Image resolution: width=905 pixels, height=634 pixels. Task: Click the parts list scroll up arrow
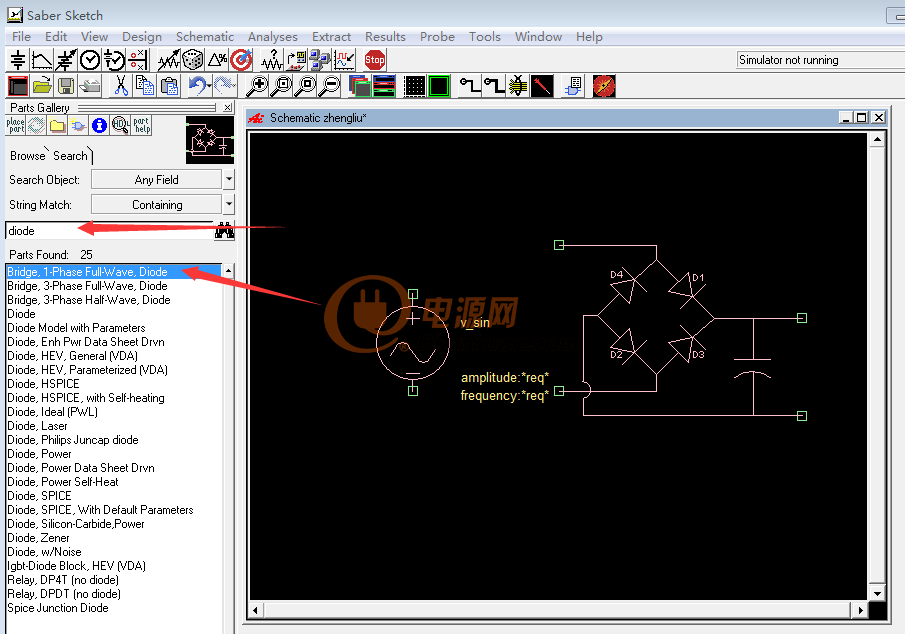[229, 271]
